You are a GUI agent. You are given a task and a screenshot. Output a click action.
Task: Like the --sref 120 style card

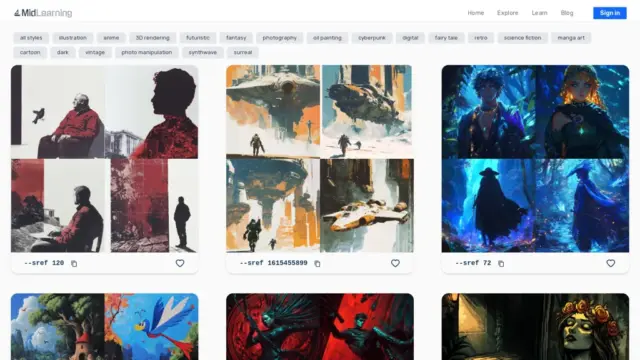point(180,263)
